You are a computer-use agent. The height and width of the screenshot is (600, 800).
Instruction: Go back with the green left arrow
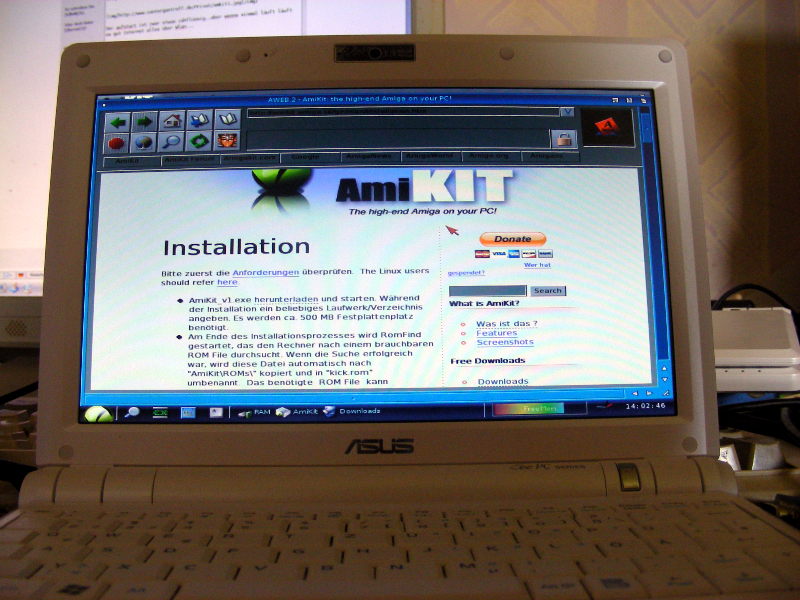click(x=118, y=122)
